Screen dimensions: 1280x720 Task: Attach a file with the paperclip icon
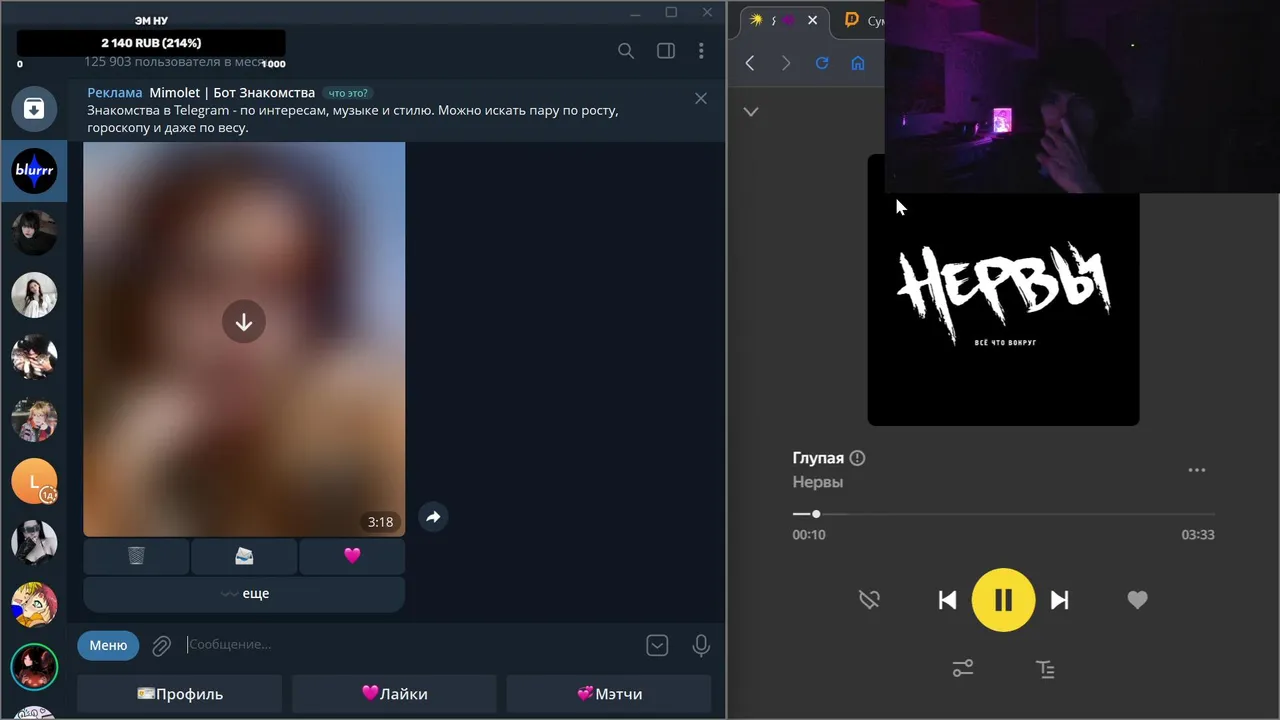(161, 646)
